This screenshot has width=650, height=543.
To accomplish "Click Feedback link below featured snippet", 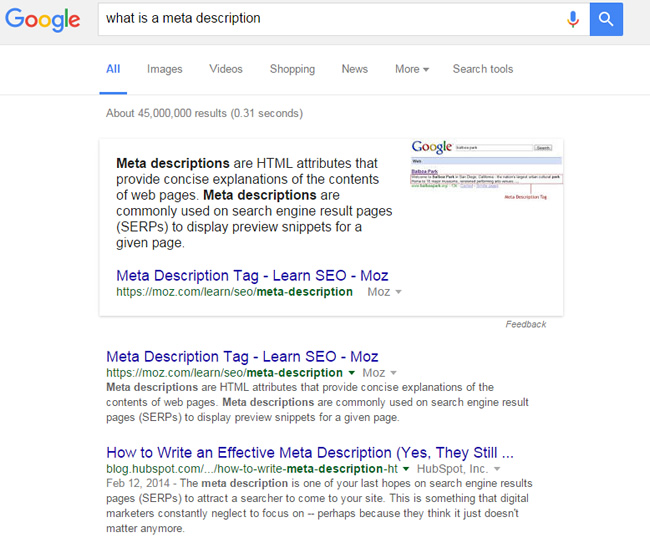I will (526, 324).
